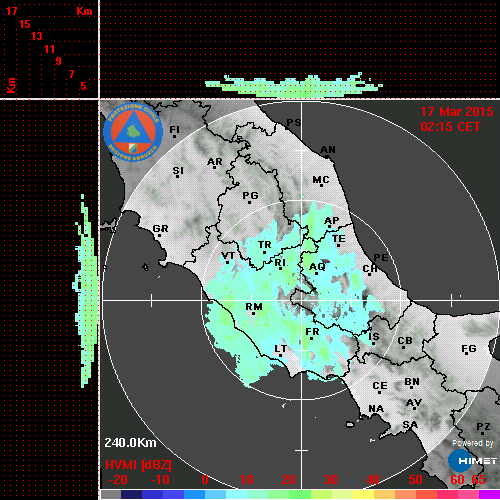500x500 pixels.
Task: Pick the magenta 65 dBZ color swatch
Action: [489, 494]
